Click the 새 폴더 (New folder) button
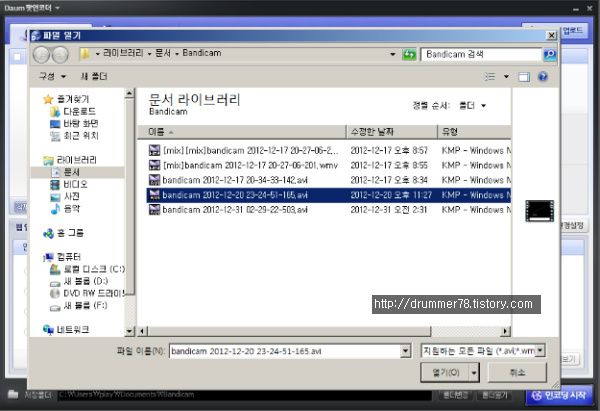The height and width of the screenshot is (411, 600). coord(94,77)
